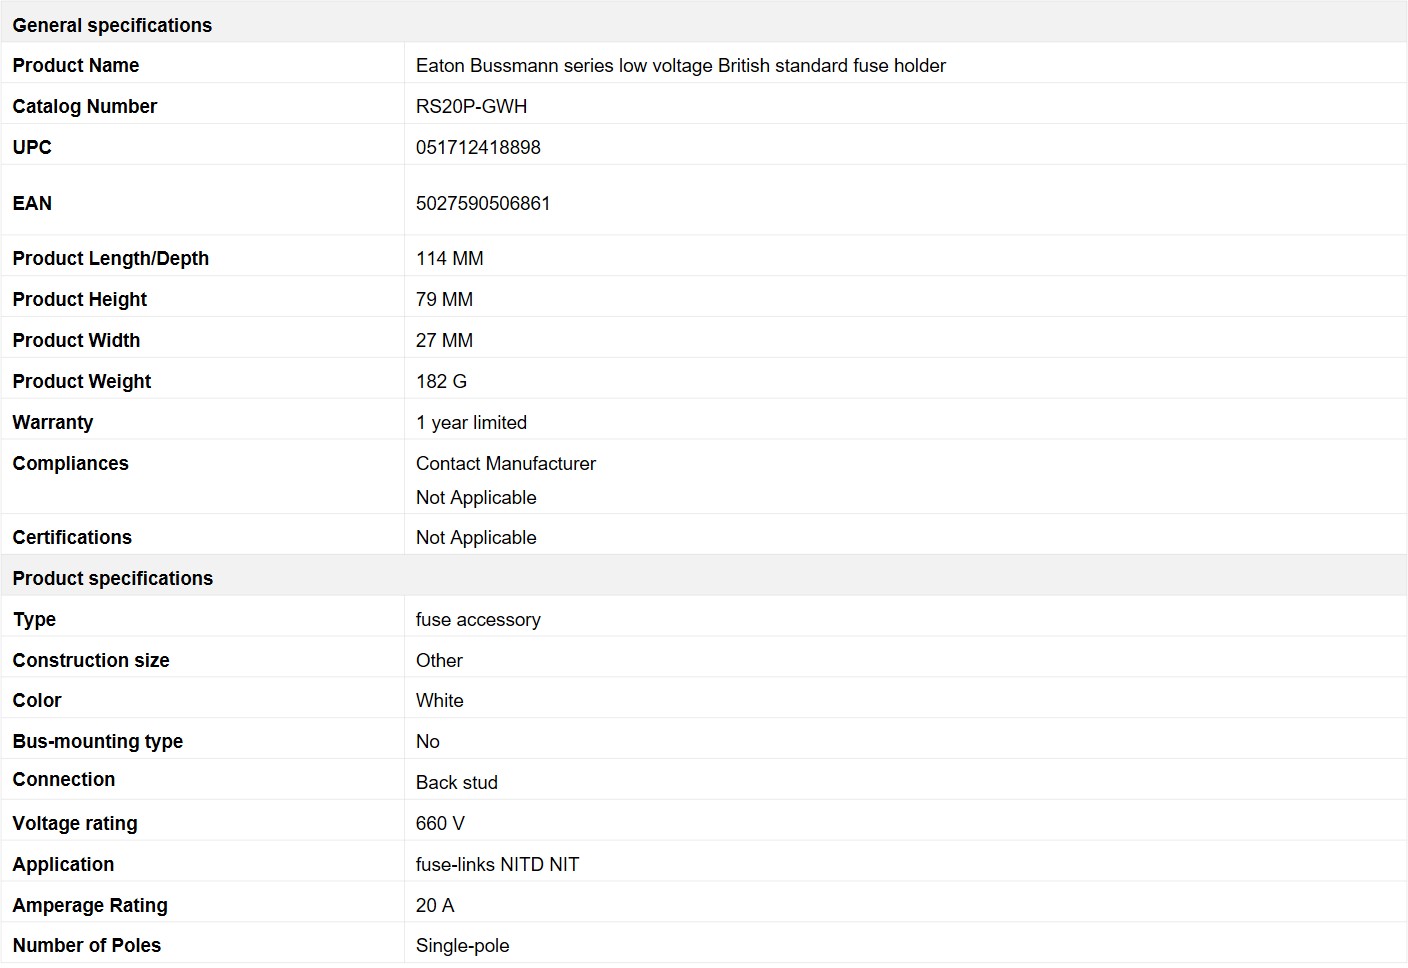Click the 'Product Name' label
This screenshot has height=968, width=1408.
click(76, 65)
